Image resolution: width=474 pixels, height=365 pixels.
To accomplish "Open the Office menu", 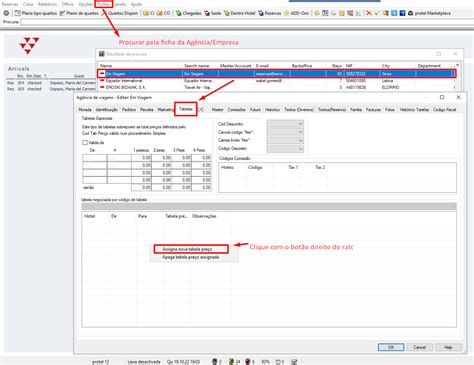I will 68,4.
